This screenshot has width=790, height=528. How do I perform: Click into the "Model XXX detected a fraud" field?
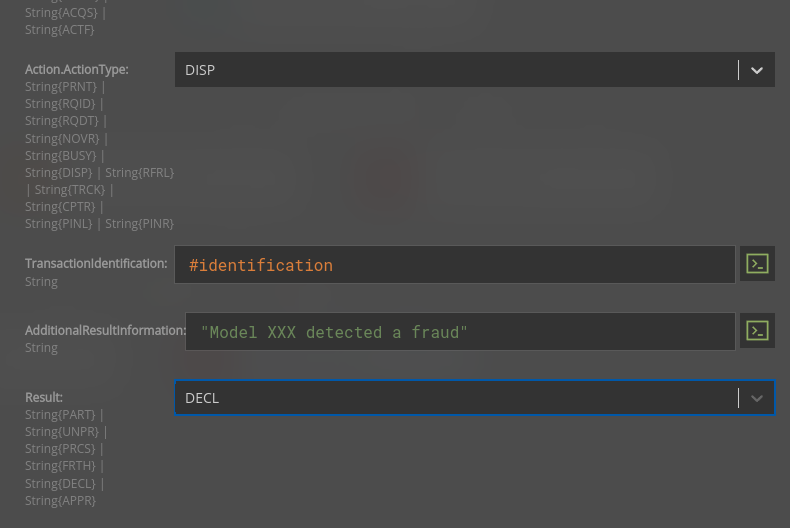(460, 332)
